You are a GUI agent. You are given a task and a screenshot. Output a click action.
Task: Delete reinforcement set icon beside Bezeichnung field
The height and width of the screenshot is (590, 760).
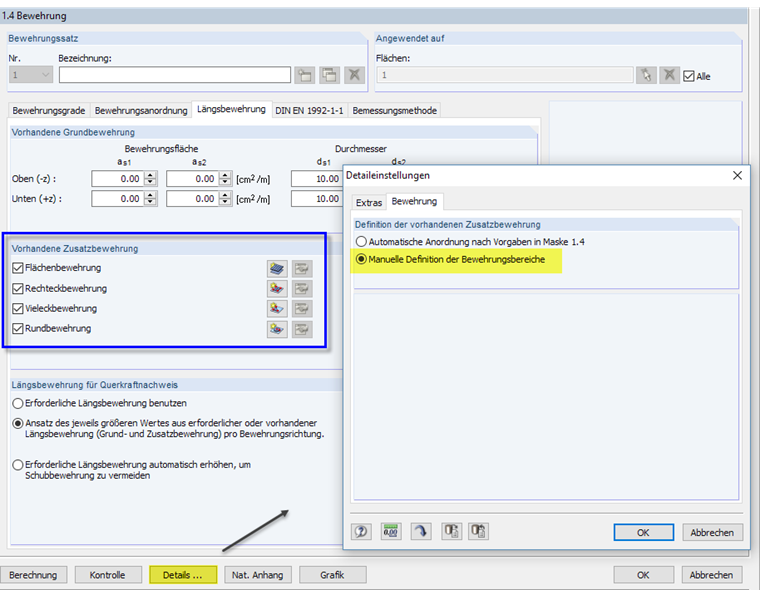click(354, 75)
